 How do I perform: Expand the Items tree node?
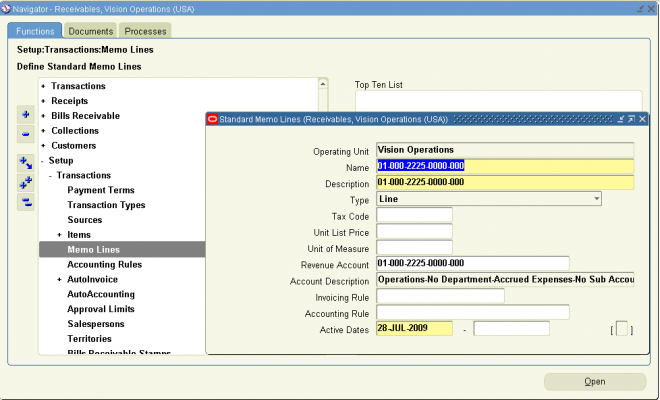(59, 235)
